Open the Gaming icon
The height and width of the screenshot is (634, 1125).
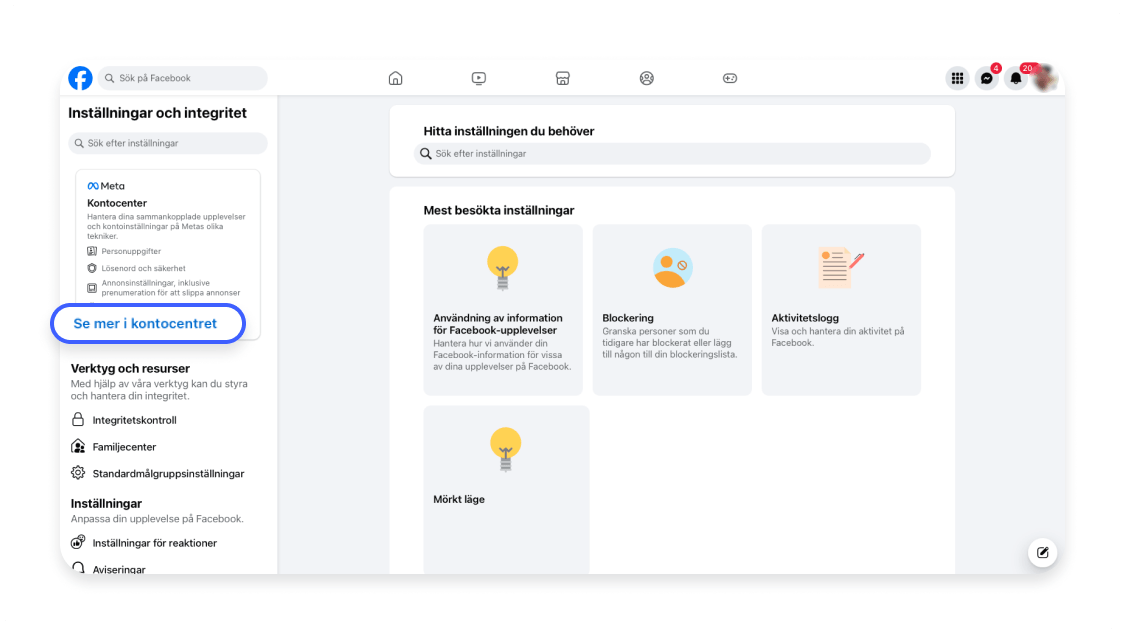(730, 77)
